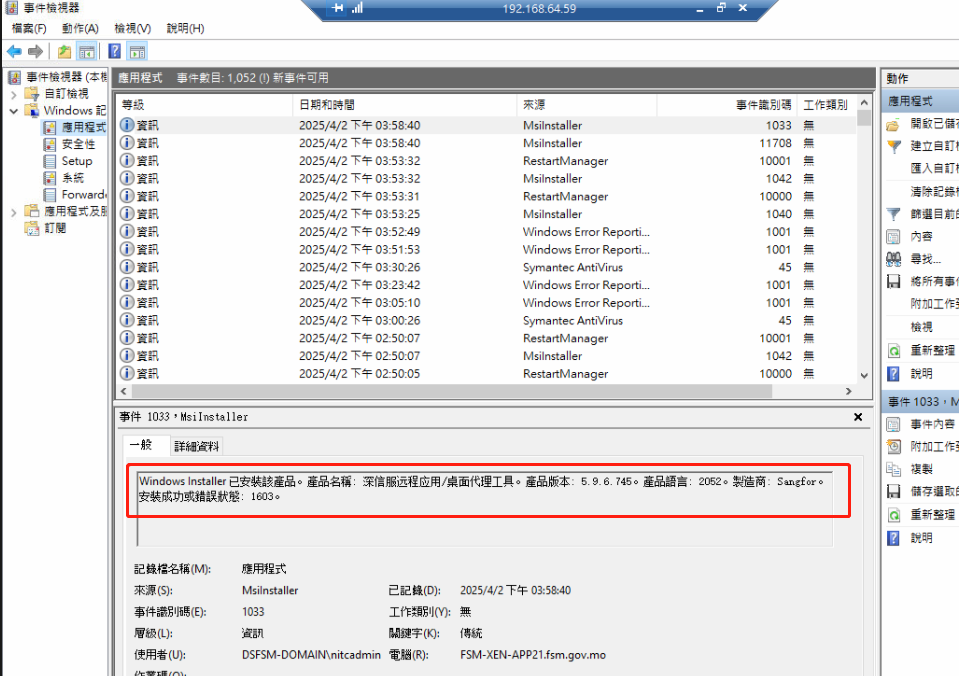Collapse the Windows 記錄 tree node

pos(13,110)
